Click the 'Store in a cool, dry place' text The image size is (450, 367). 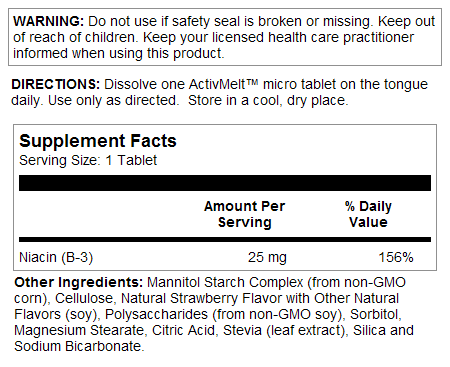[x=268, y=100]
